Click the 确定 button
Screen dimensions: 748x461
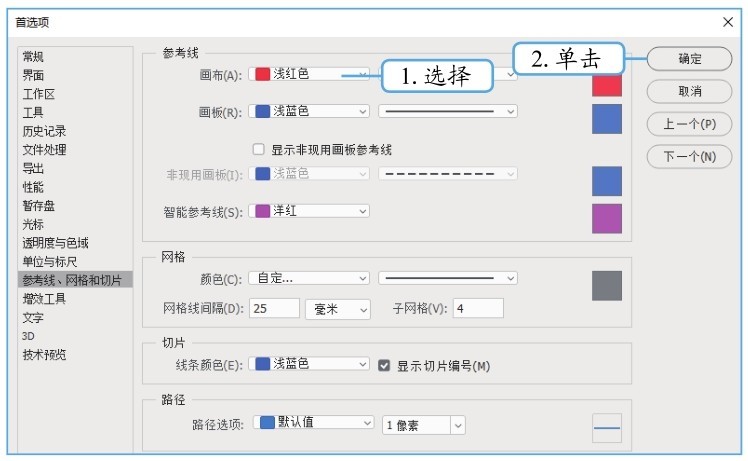(689, 59)
